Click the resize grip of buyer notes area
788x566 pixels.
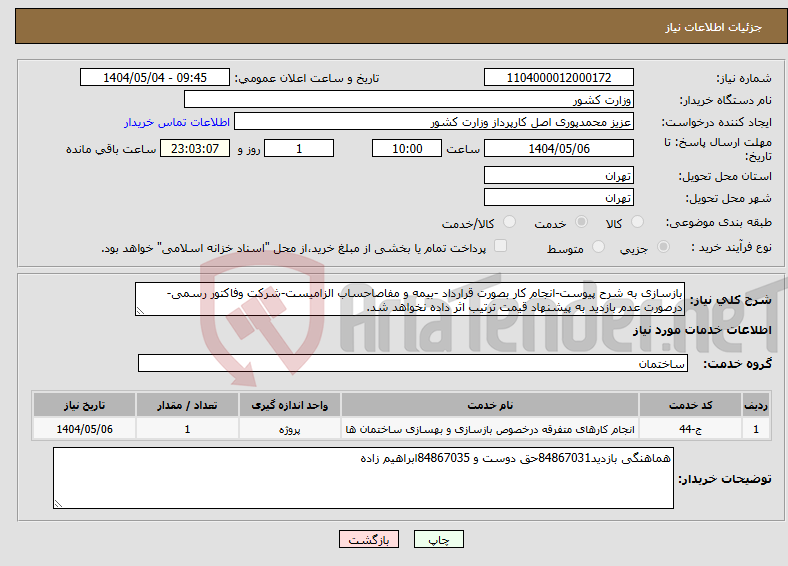tap(58, 503)
